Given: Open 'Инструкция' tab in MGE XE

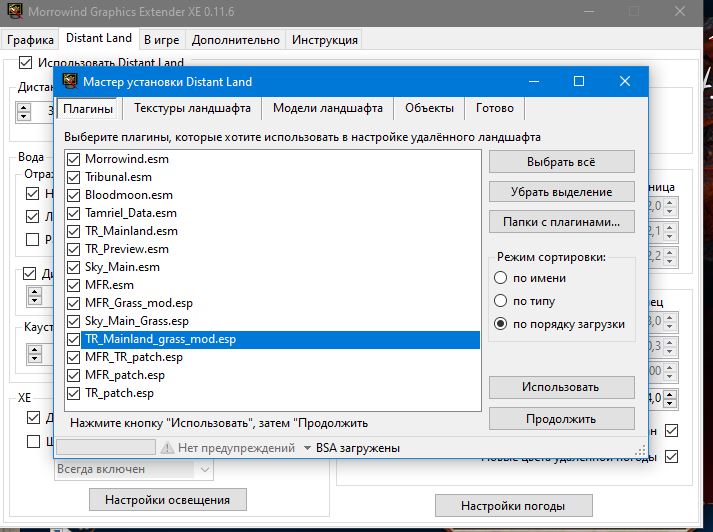Looking at the screenshot, I should click(x=325, y=40).
